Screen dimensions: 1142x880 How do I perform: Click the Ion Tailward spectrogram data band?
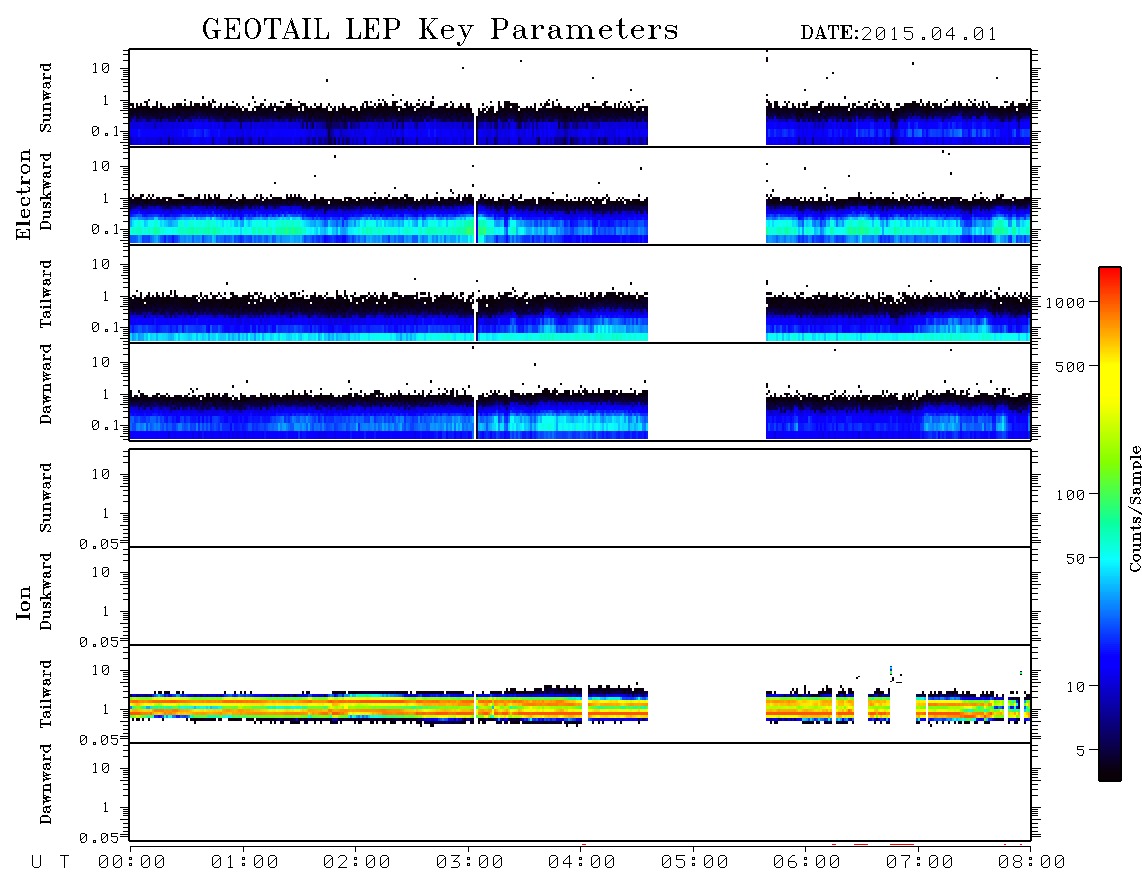click(580, 705)
